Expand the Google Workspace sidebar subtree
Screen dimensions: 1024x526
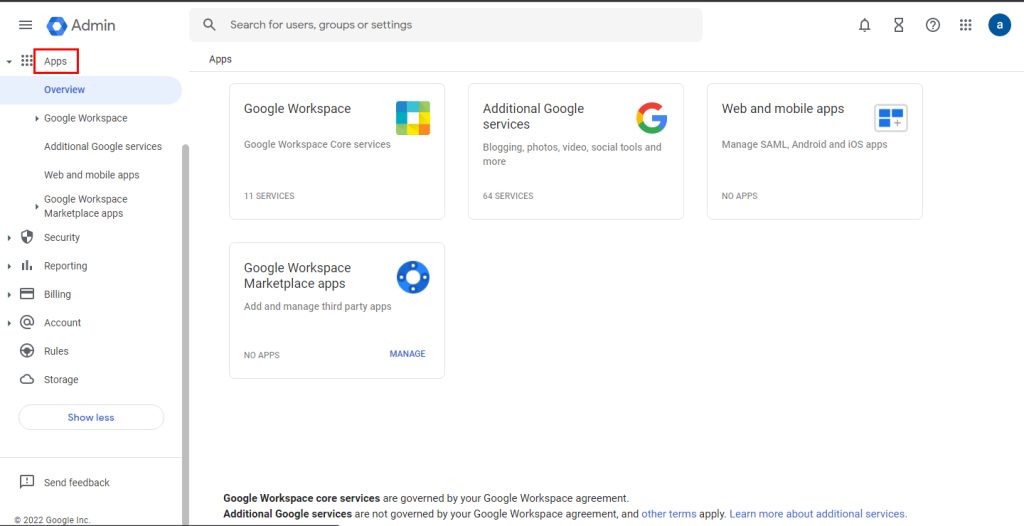(x=37, y=118)
